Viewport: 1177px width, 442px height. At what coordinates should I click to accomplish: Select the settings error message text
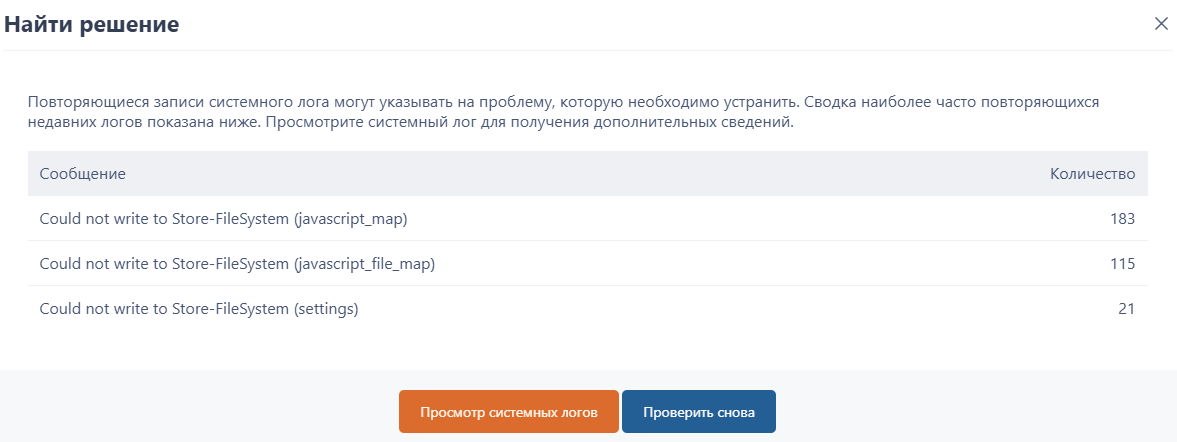click(198, 309)
